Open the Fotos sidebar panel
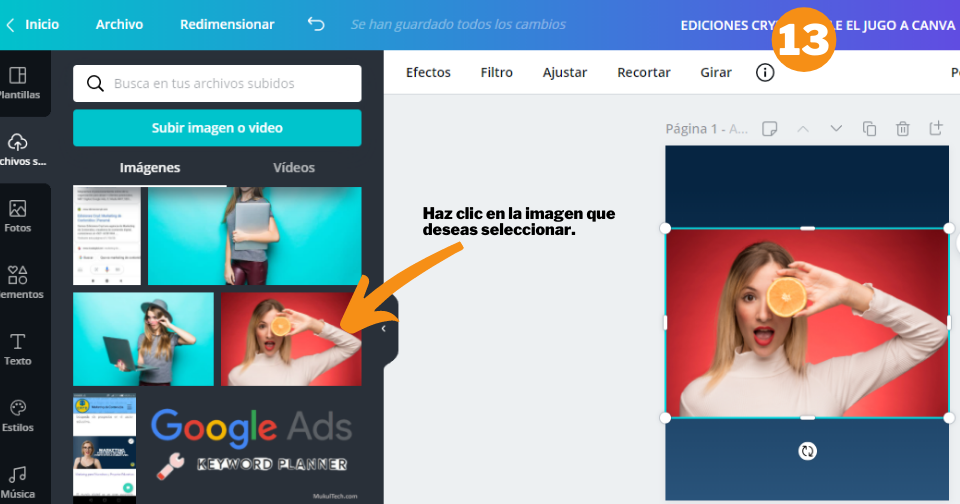This screenshot has height=504, width=960. tap(18, 216)
